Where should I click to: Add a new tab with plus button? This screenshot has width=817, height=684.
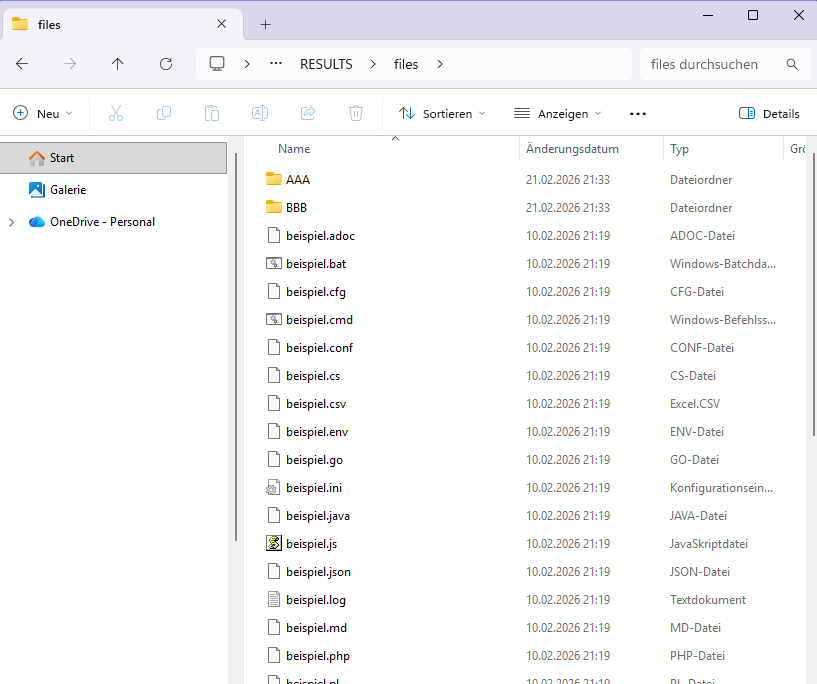click(265, 24)
